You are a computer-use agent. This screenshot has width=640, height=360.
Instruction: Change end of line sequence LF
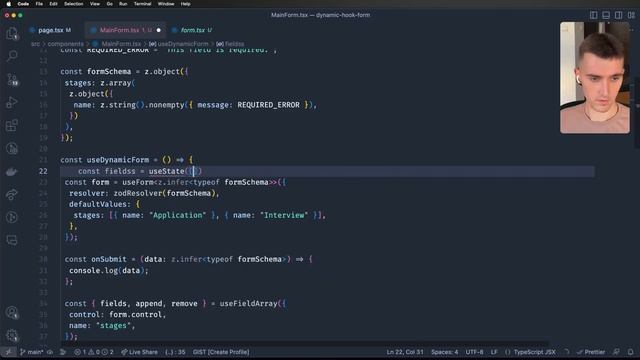[x=494, y=352]
